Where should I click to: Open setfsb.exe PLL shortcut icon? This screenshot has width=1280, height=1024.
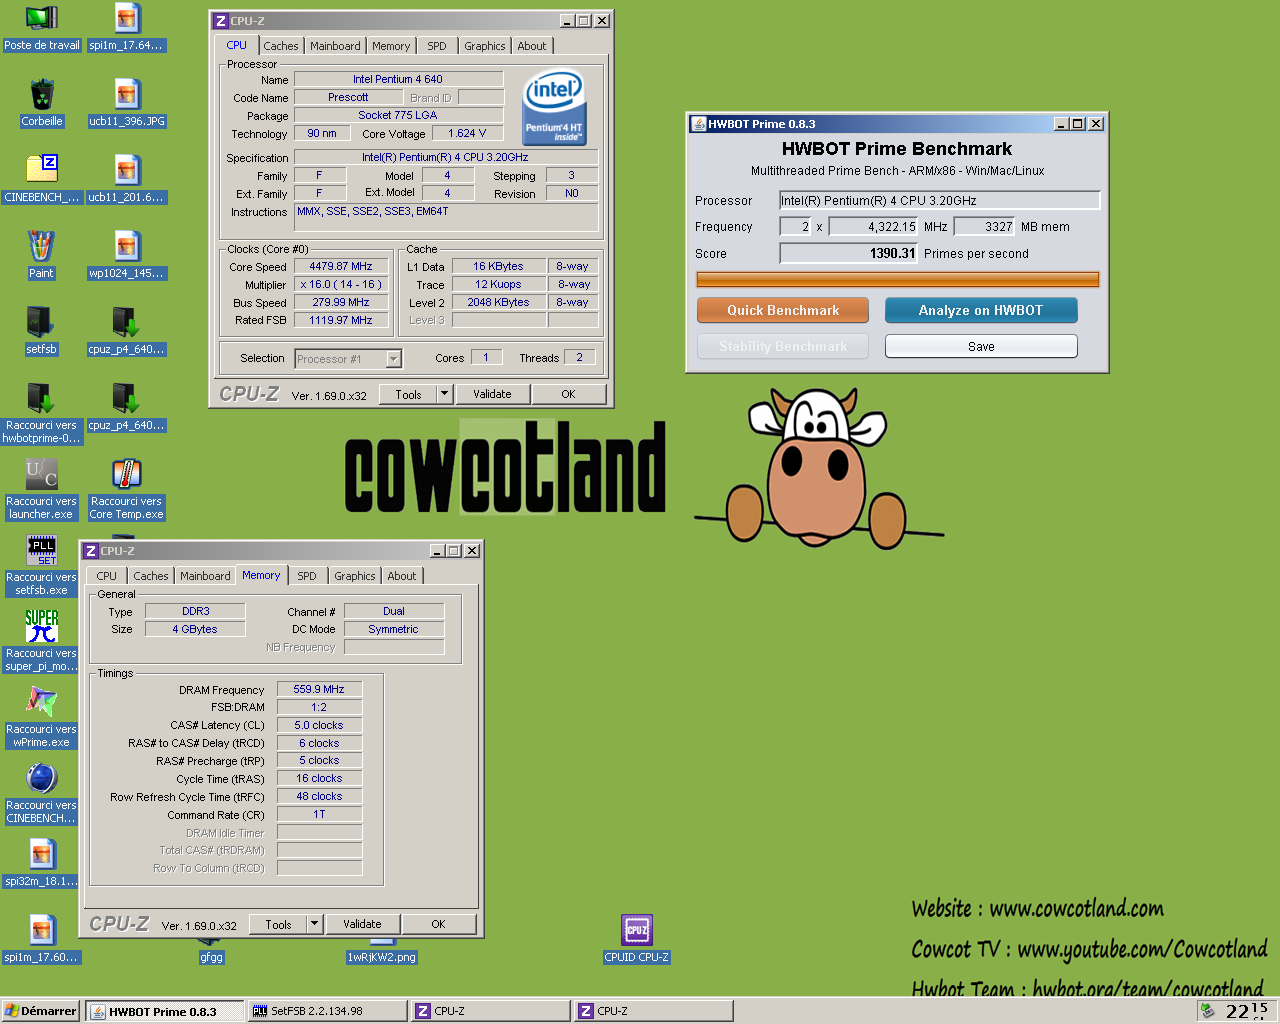41,565
